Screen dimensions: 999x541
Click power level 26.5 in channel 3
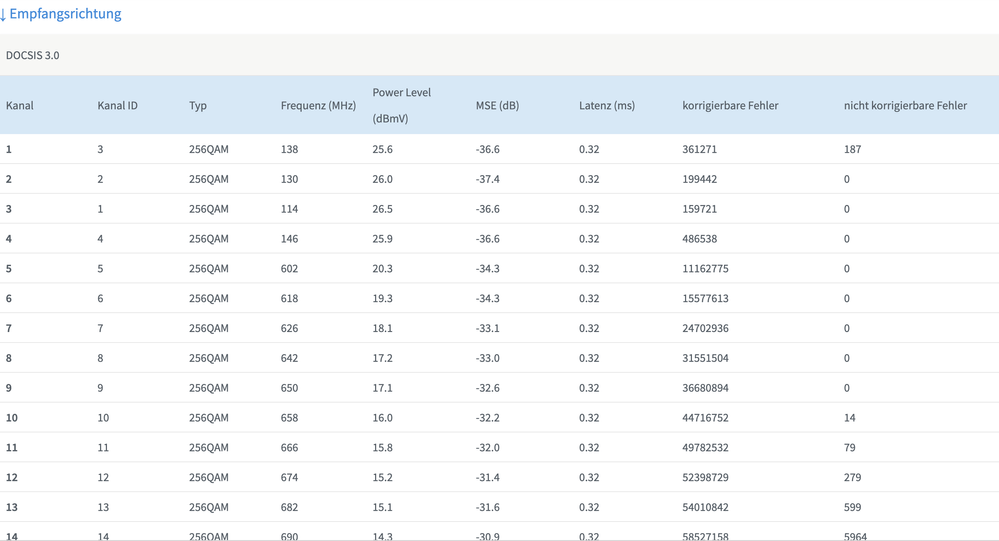tap(382, 209)
